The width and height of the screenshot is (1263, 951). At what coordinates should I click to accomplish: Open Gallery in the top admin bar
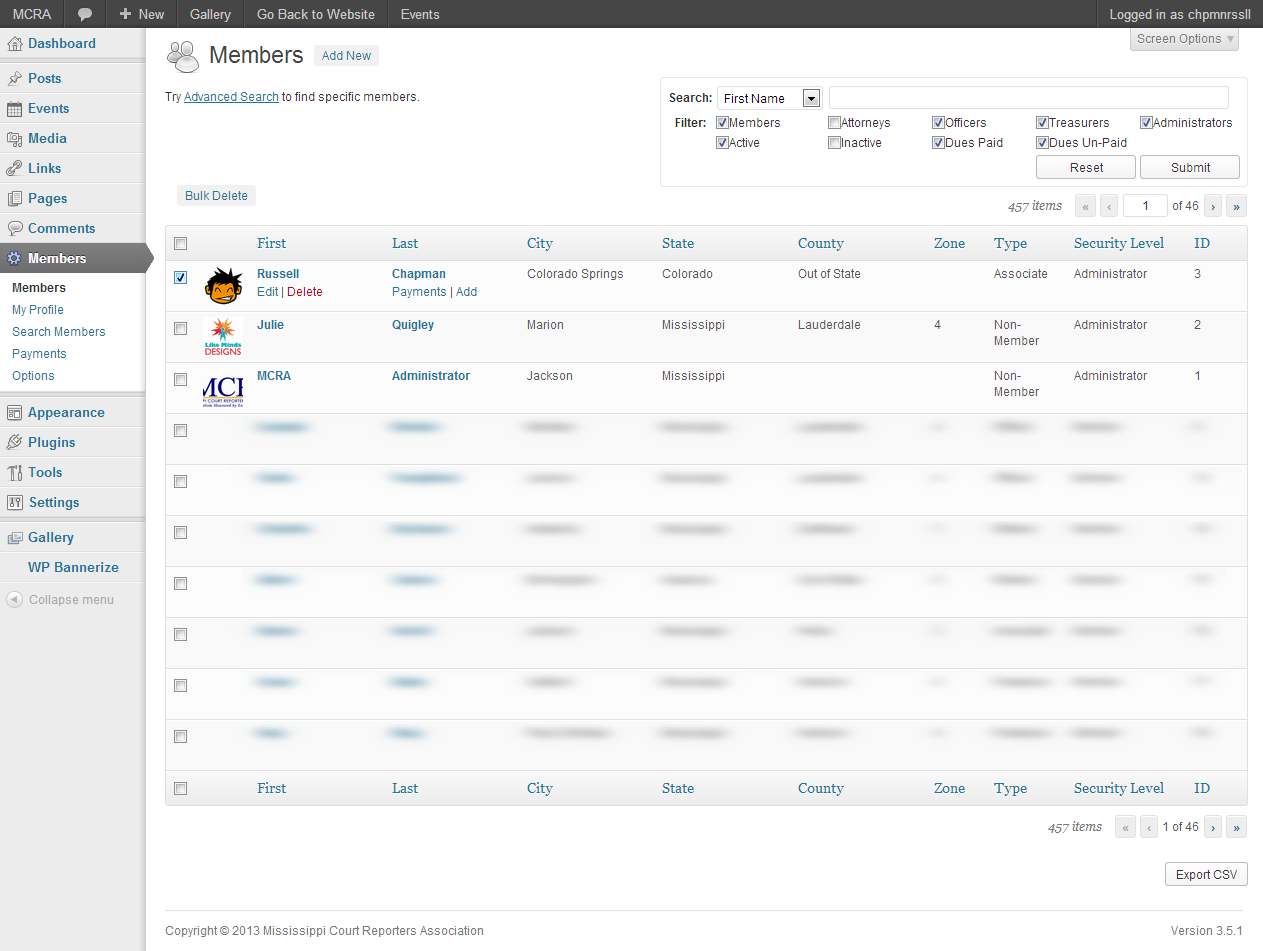coord(210,14)
